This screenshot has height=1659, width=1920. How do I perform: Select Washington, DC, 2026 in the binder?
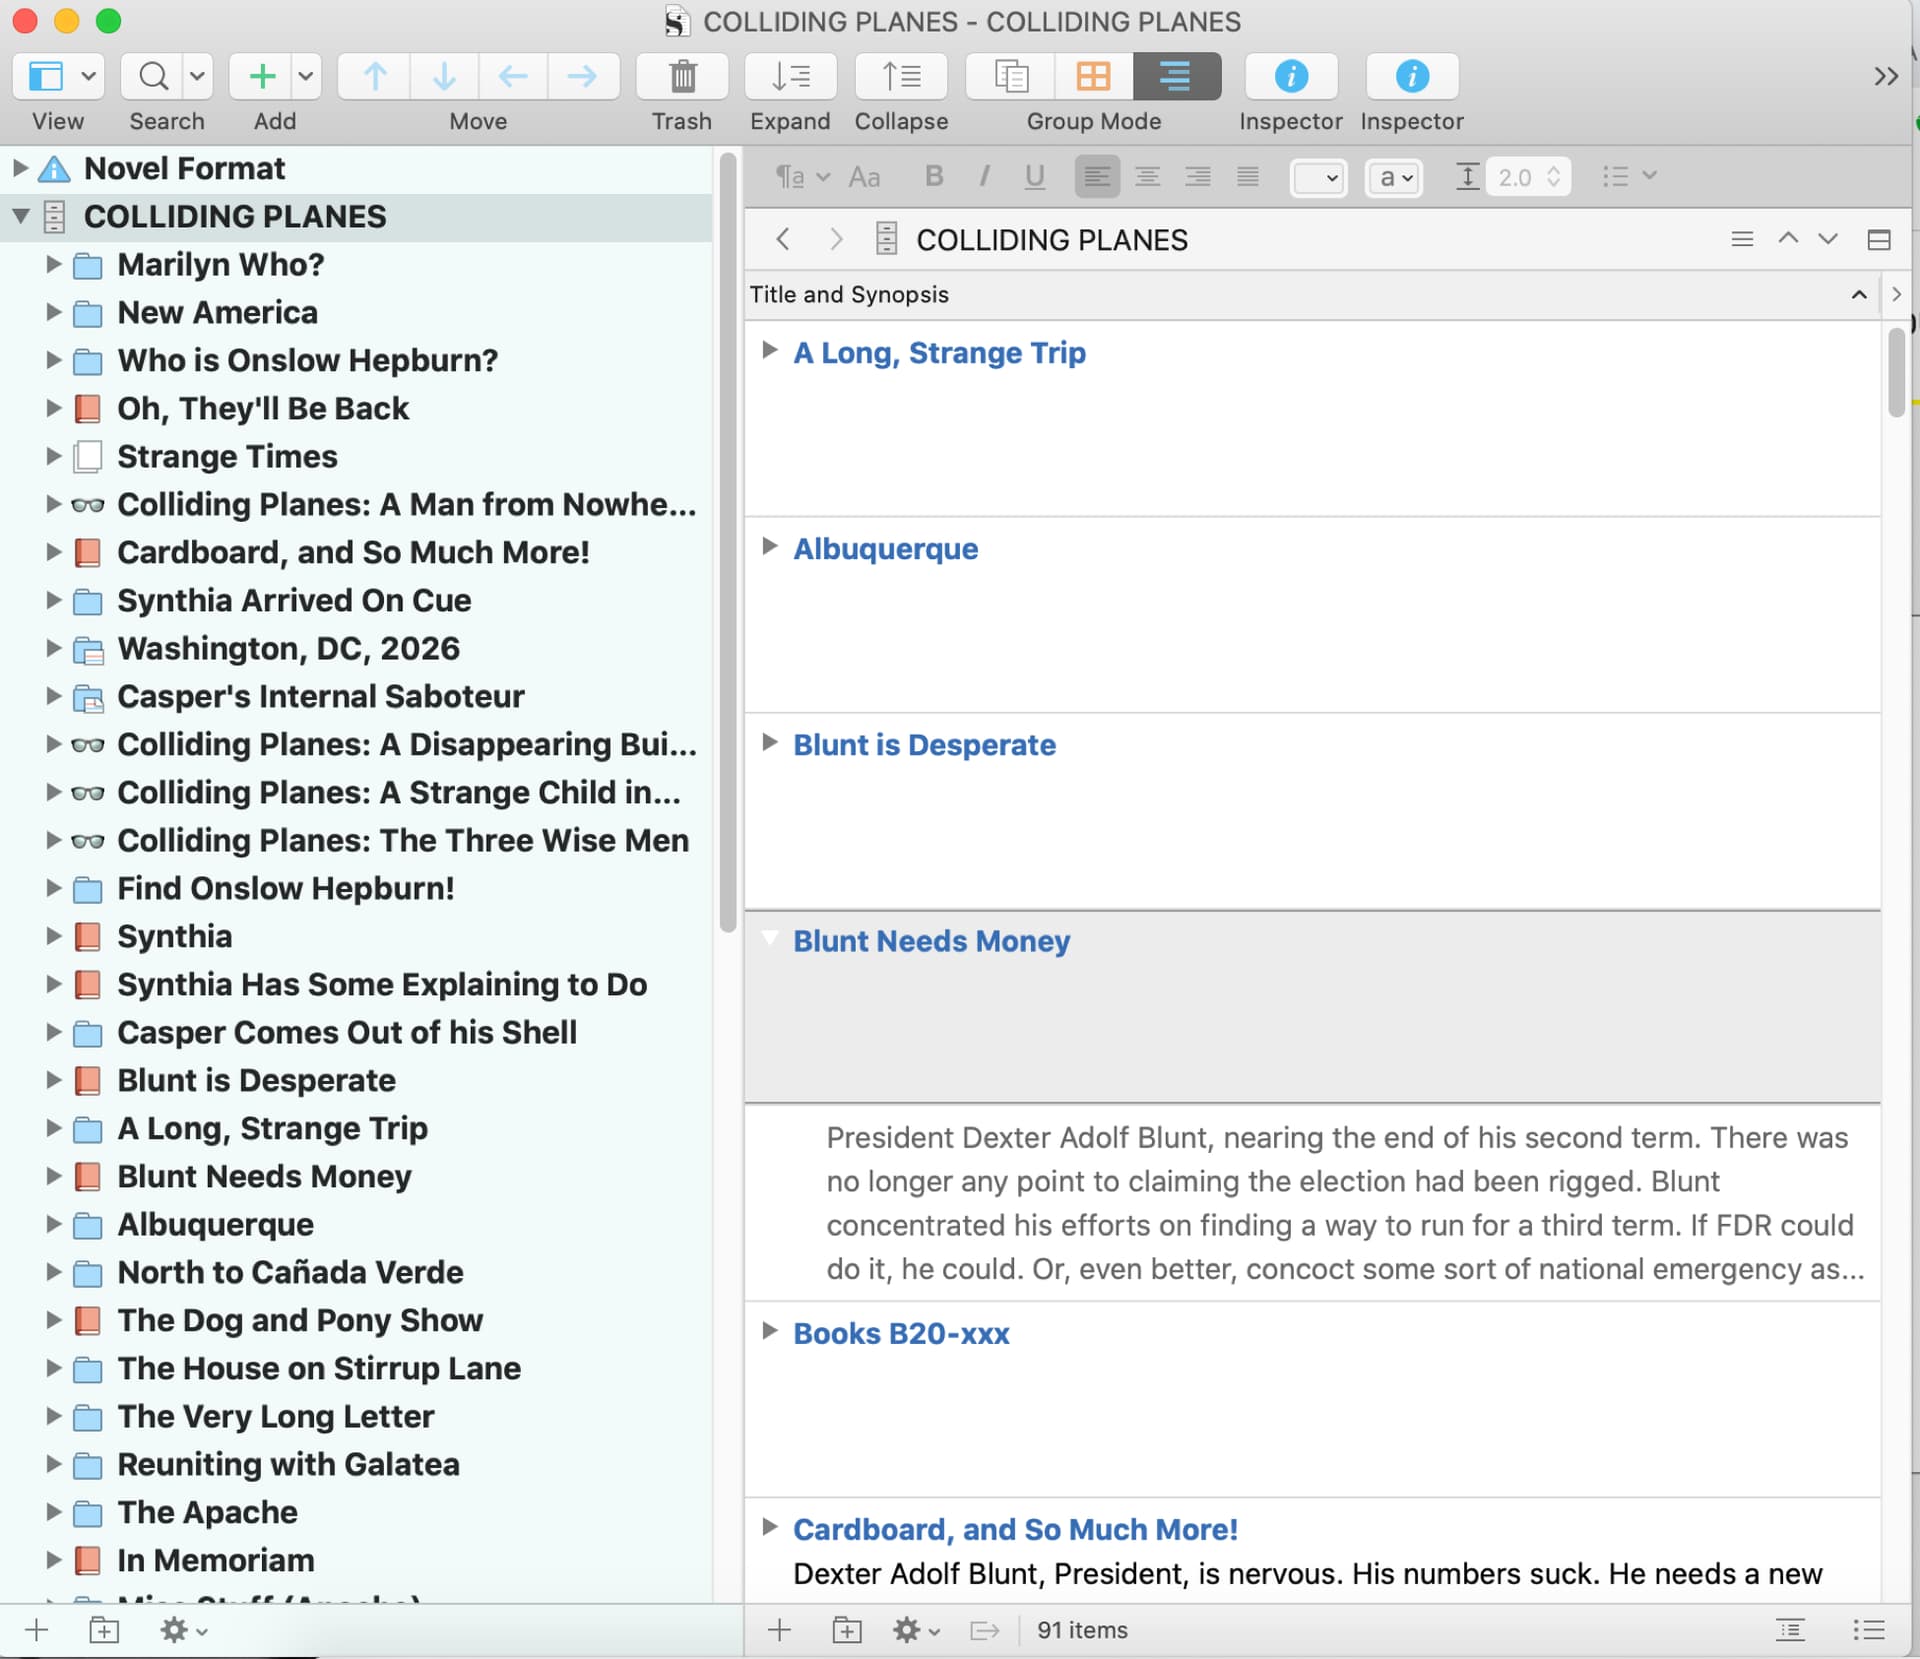coord(288,648)
